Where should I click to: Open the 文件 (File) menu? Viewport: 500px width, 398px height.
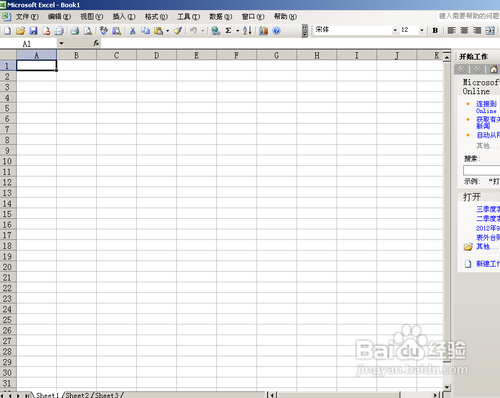[27, 16]
